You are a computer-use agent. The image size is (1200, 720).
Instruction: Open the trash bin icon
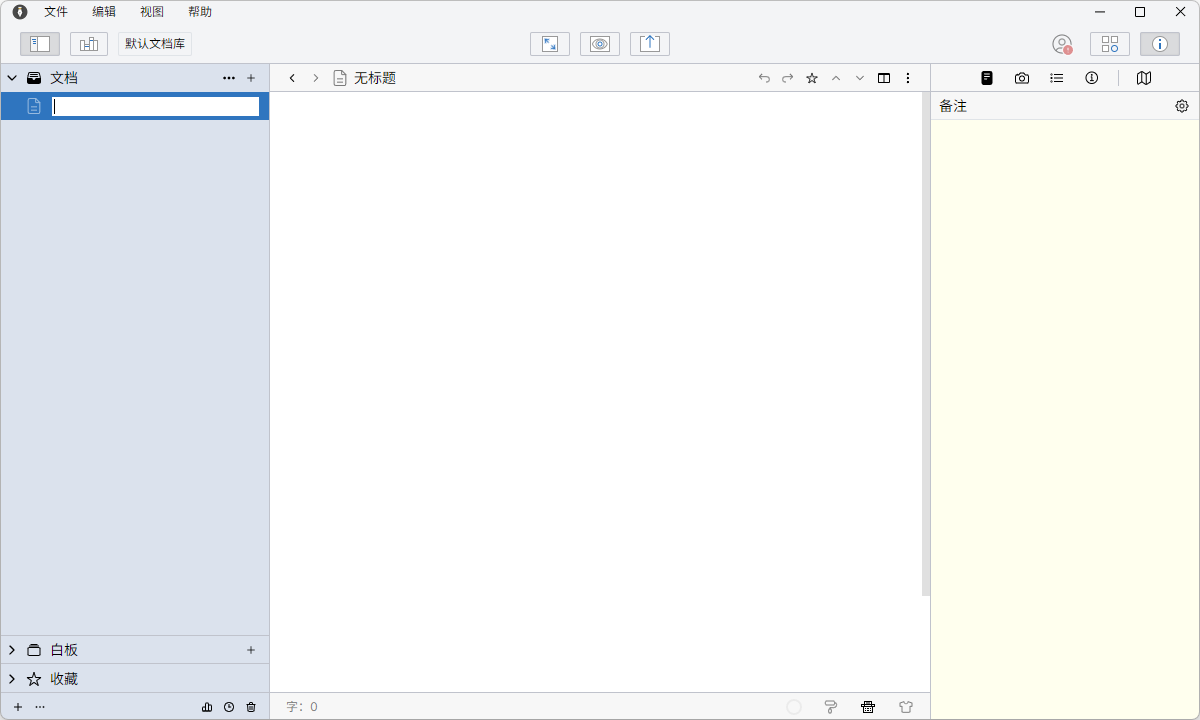point(251,707)
